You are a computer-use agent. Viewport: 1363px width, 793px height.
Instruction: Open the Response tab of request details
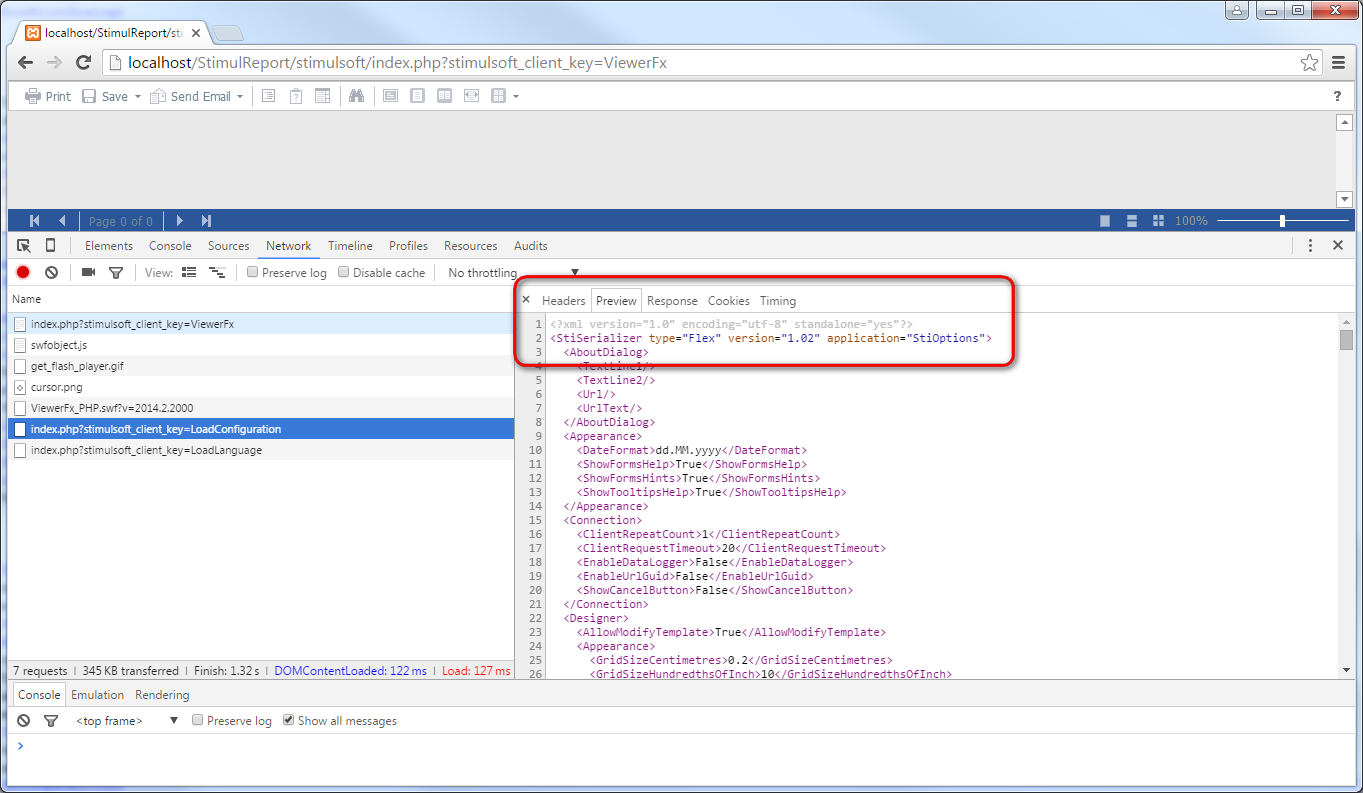click(672, 301)
